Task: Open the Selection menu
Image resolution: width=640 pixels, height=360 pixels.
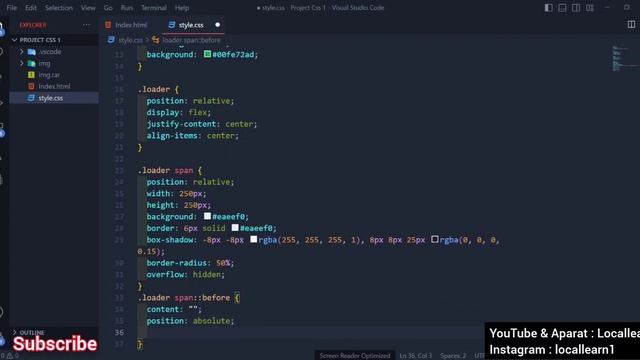Action: 58,8
